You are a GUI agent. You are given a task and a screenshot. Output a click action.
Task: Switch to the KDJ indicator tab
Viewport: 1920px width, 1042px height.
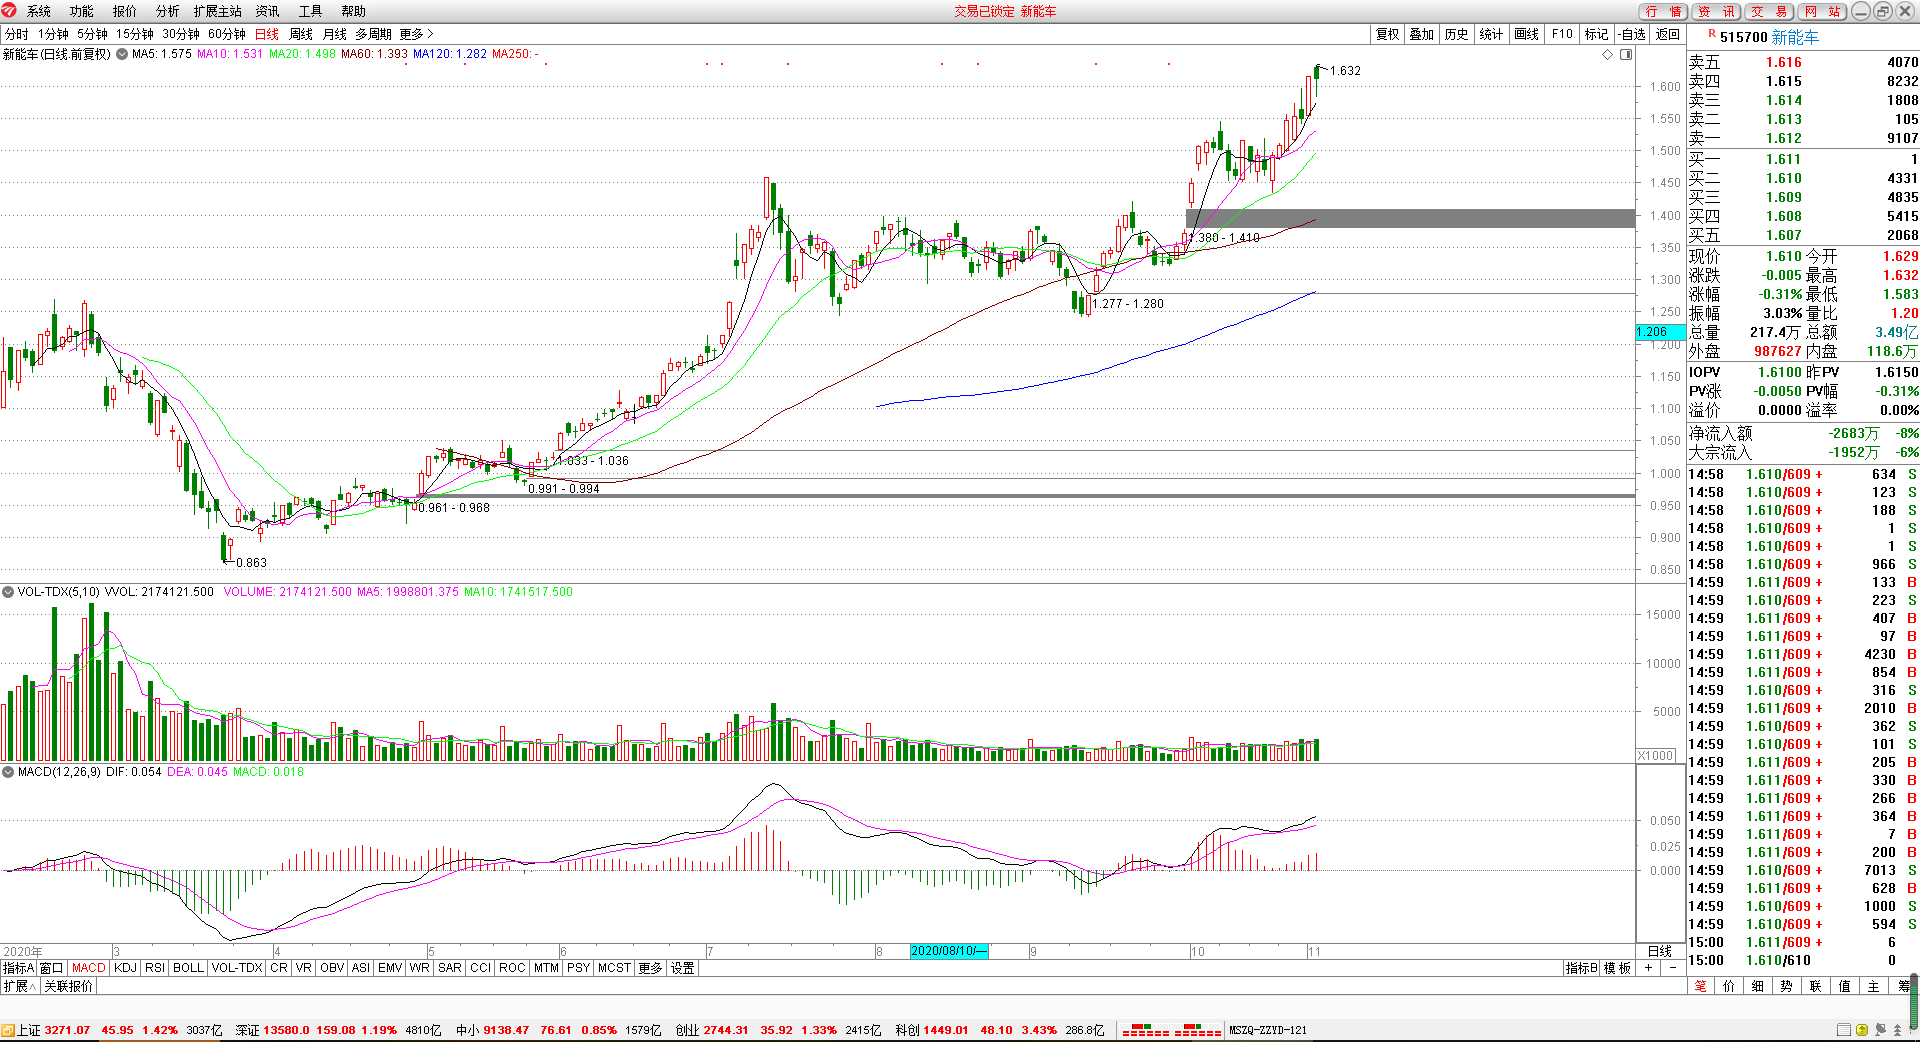pyautogui.click(x=125, y=968)
